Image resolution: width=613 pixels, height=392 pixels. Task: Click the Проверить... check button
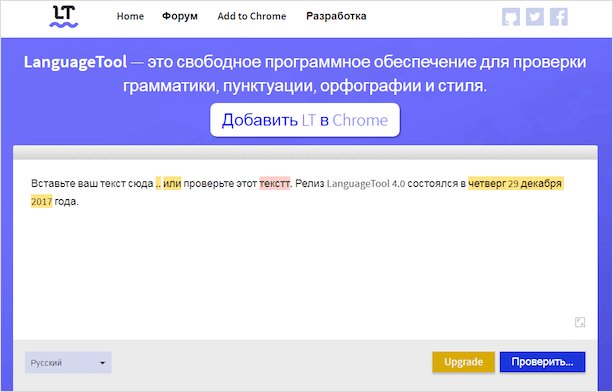[542, 362]
